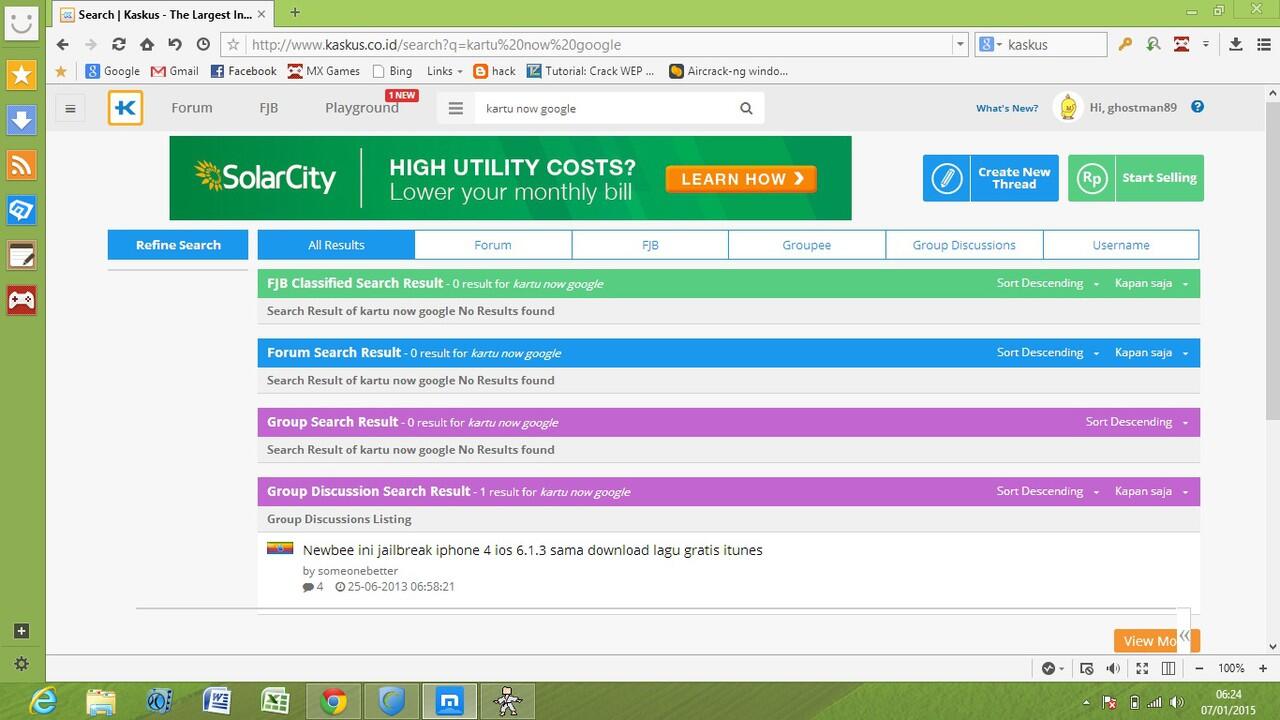Switch to the Group Discussions tab
Screen dimensions: 1280x720
[x=964, y=245]
